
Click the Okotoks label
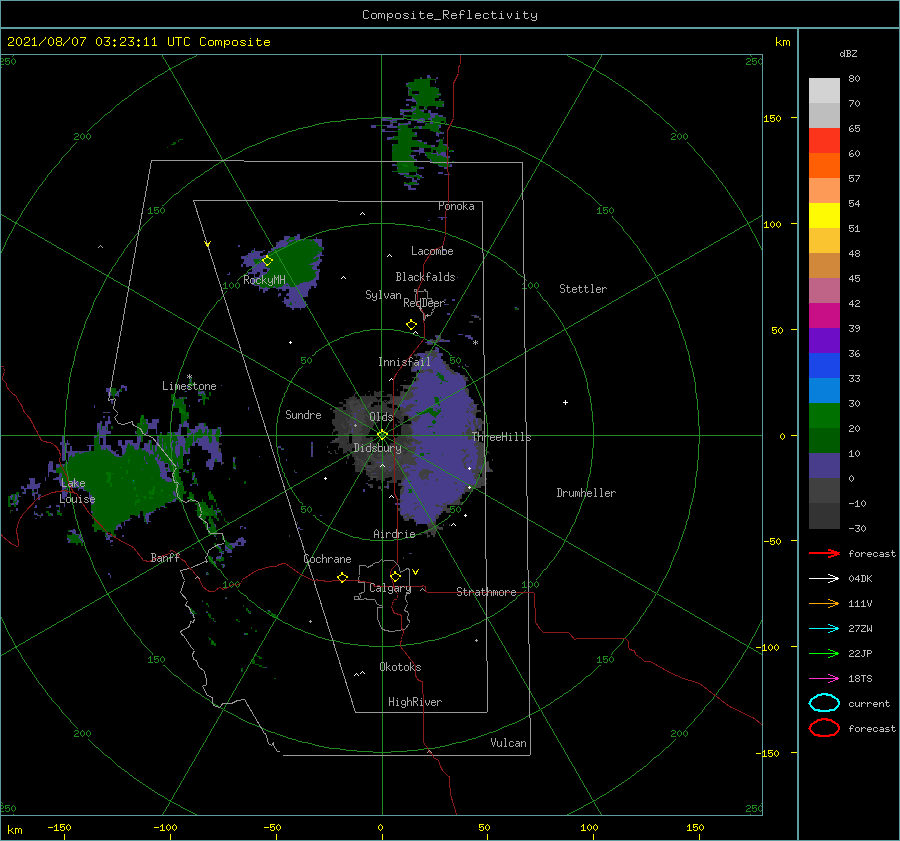pos(400,667)
